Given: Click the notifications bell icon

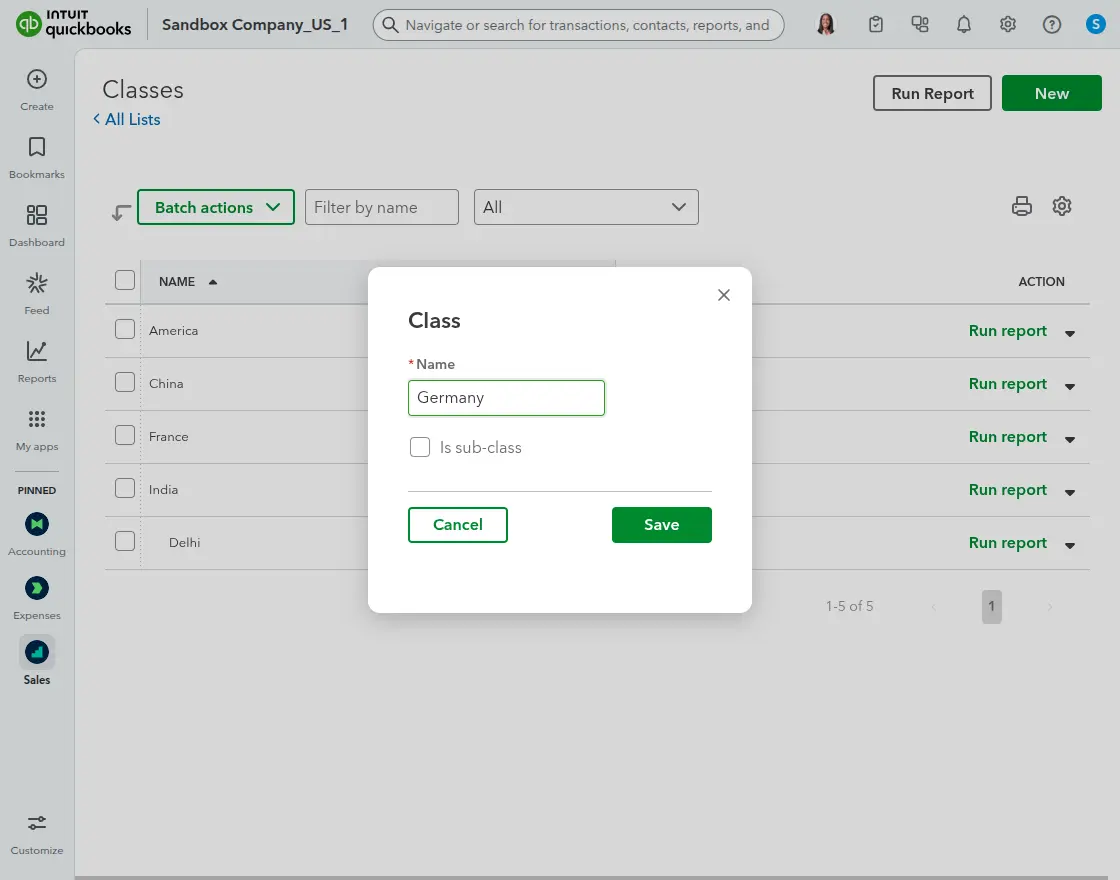Looking at the screenshot, I should 964,24.
